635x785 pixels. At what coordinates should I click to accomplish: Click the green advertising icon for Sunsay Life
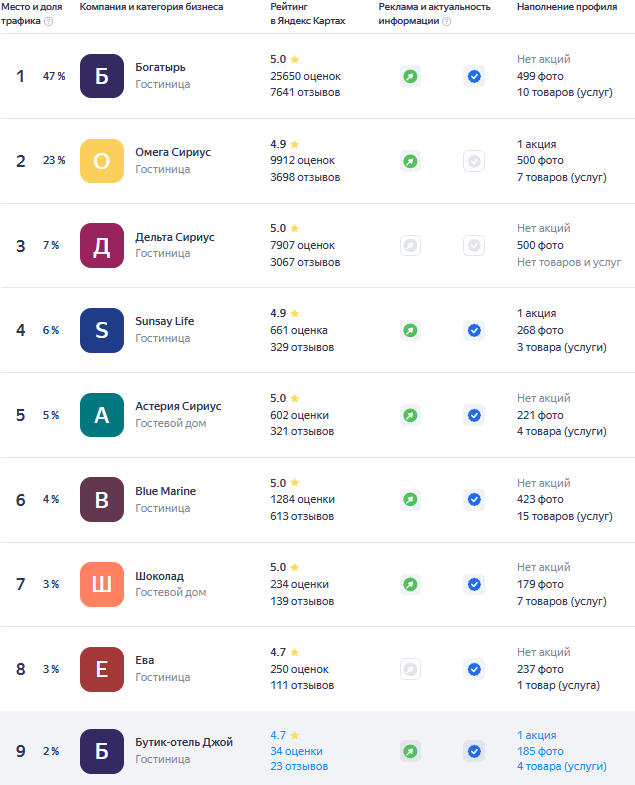coord(410,330)
